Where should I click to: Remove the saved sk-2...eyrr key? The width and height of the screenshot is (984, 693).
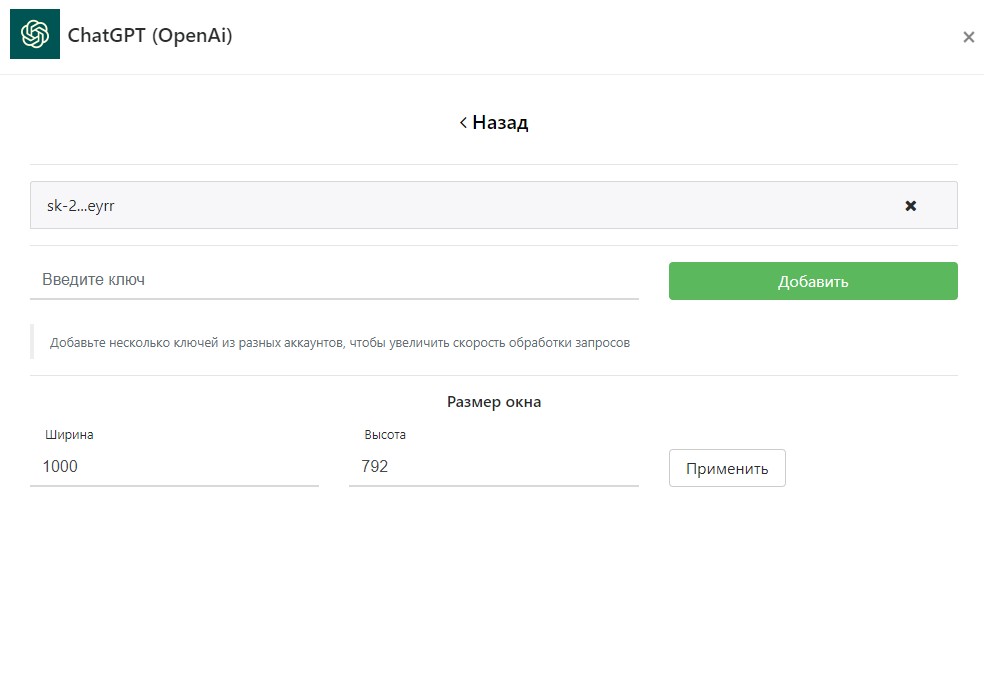(x=910, y=206)
